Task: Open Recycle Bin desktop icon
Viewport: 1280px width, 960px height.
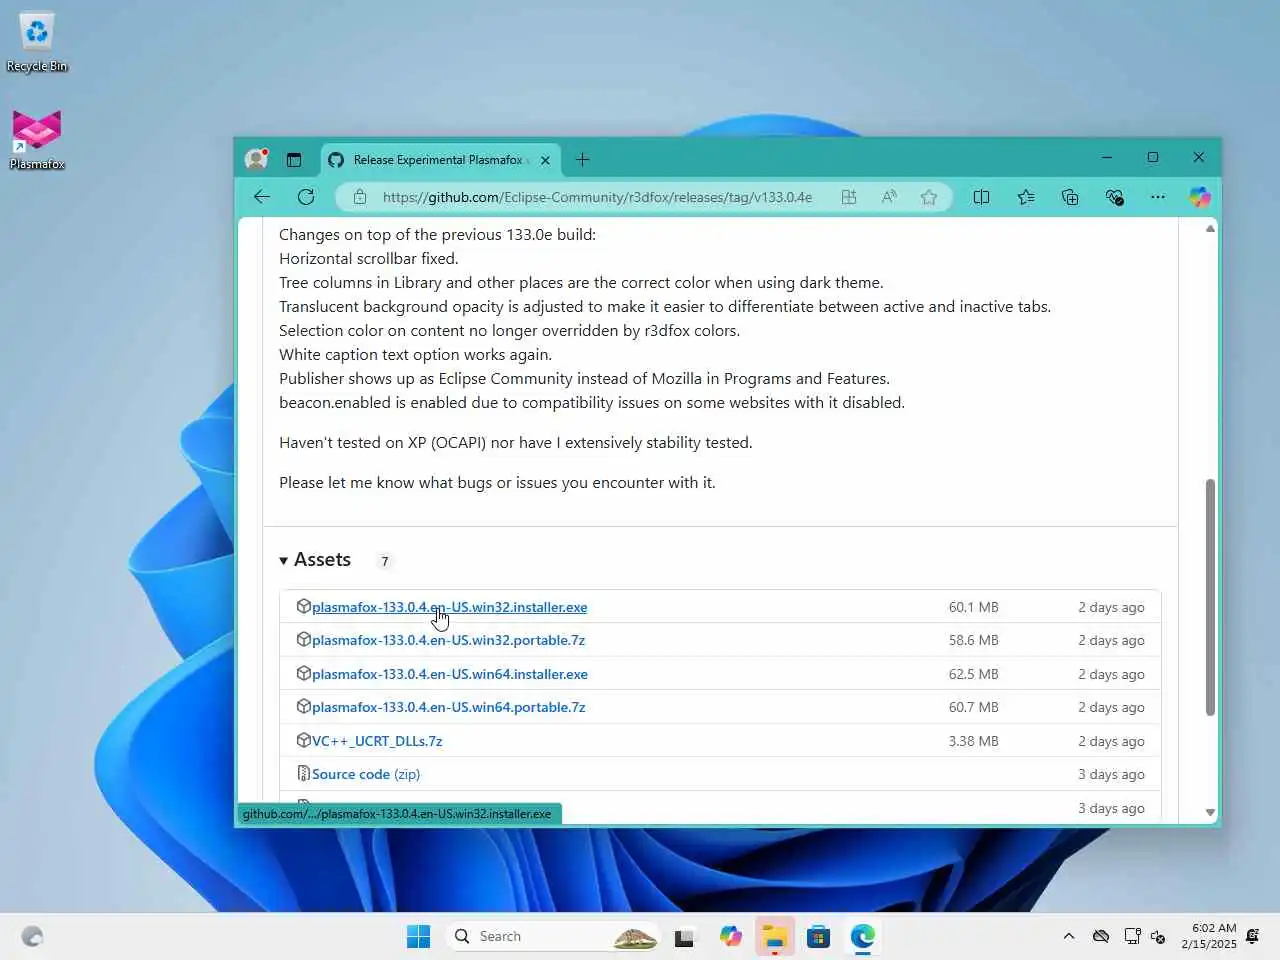Action: click(37, 43)
